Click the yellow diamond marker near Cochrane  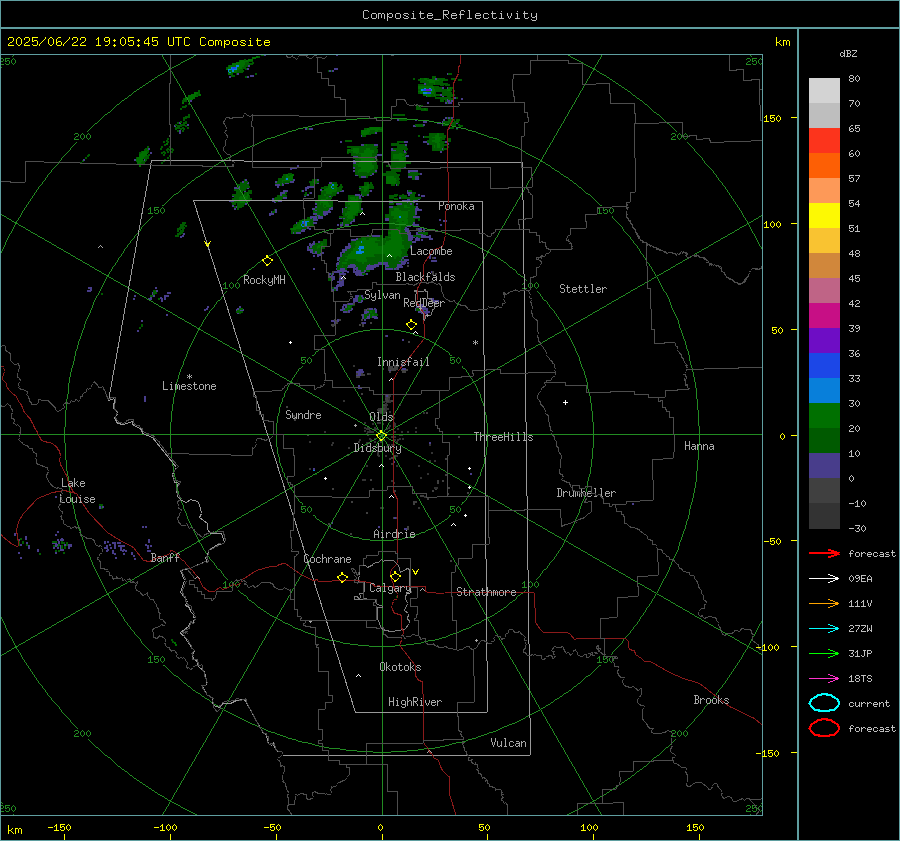pyautogui.click(x=343, y=578)
